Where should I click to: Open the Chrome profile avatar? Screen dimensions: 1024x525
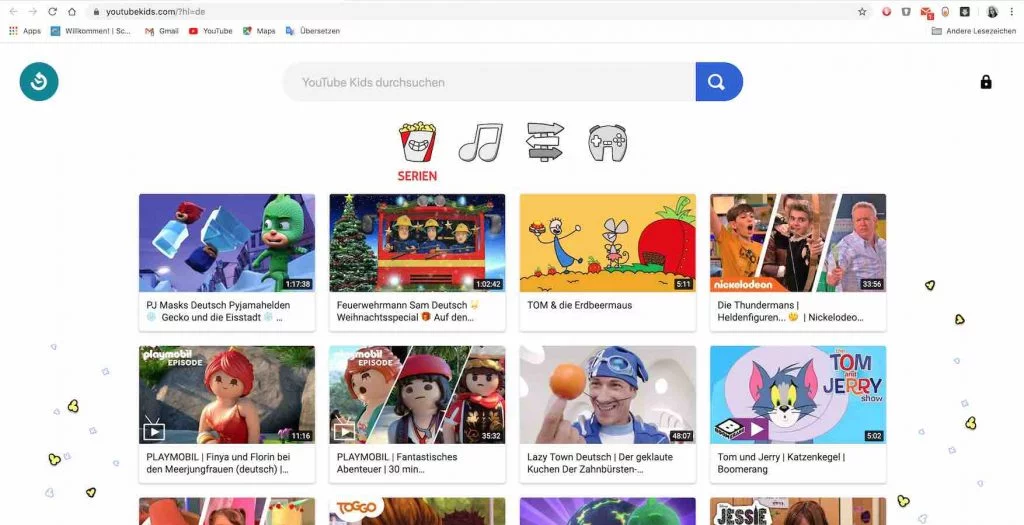(992, 12)
